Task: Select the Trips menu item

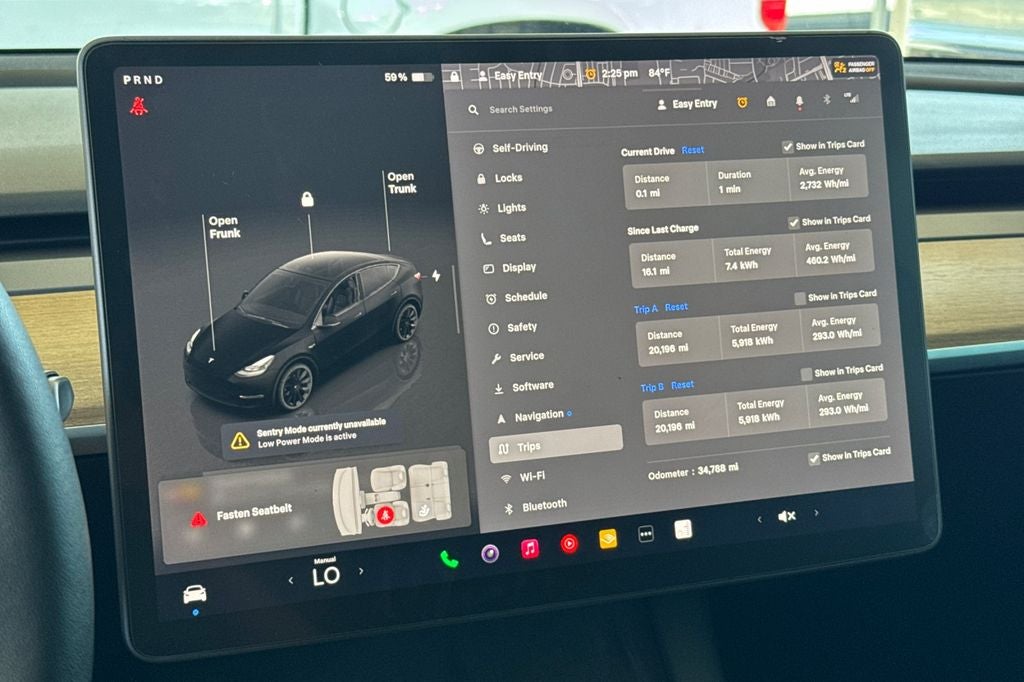Action: click(556, 444)
